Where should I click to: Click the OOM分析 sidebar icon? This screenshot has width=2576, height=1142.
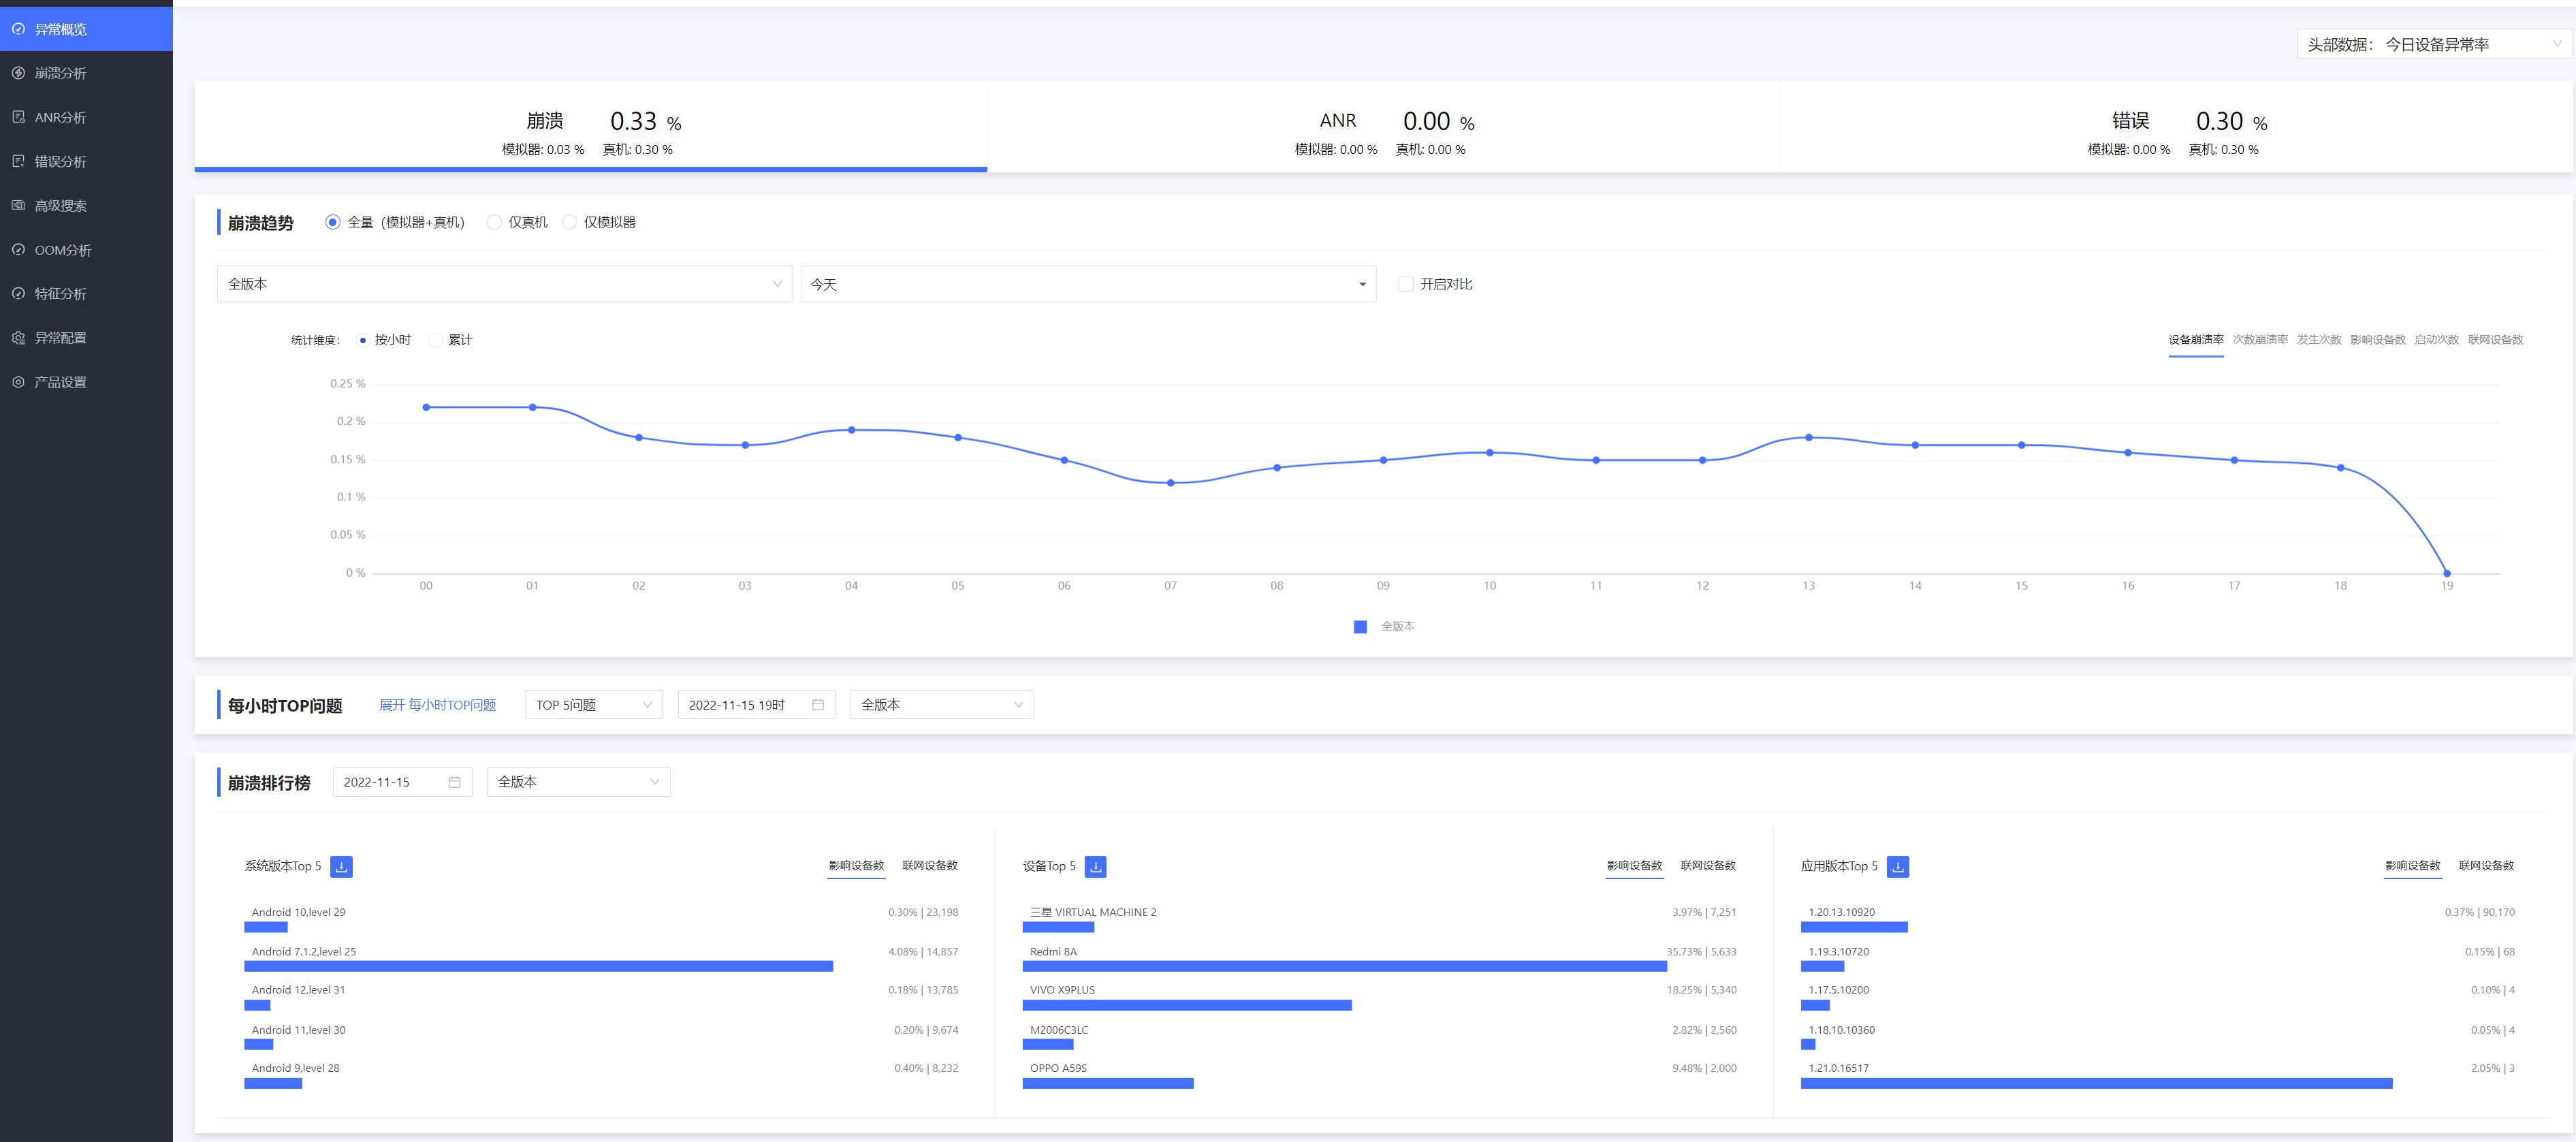pos(18,250)
